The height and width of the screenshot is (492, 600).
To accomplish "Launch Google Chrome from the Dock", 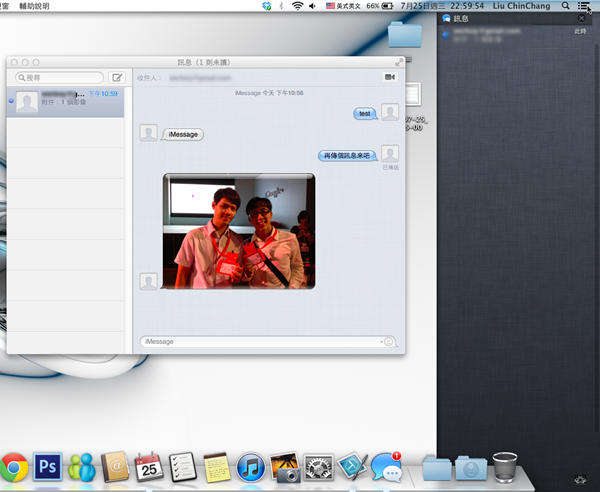I will point(12,466).
